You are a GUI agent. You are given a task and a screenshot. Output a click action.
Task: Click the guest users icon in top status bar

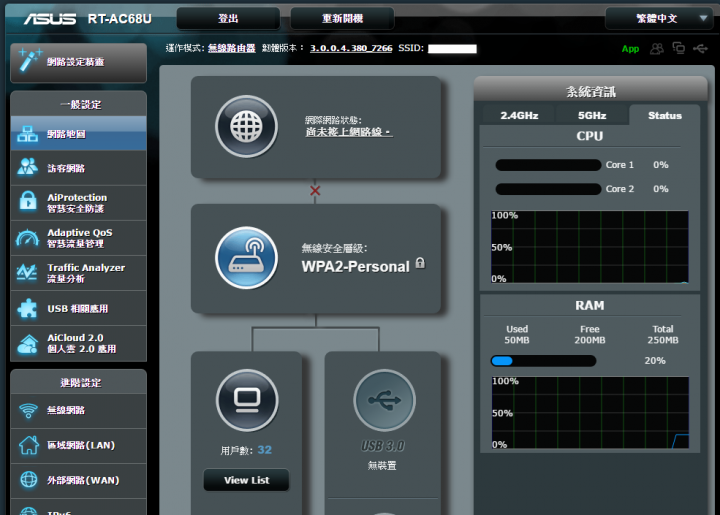click(x=657, y=48)
